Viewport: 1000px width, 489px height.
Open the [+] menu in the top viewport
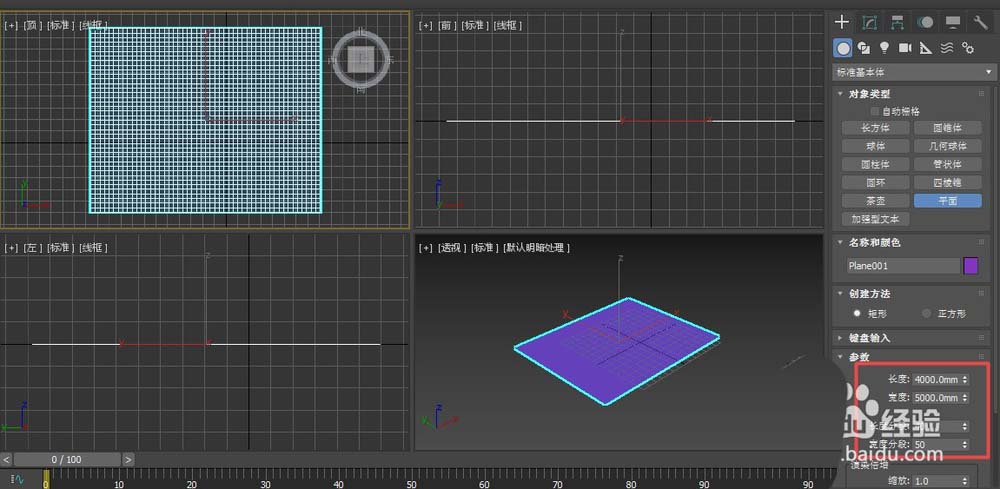(x=11, y=26)
